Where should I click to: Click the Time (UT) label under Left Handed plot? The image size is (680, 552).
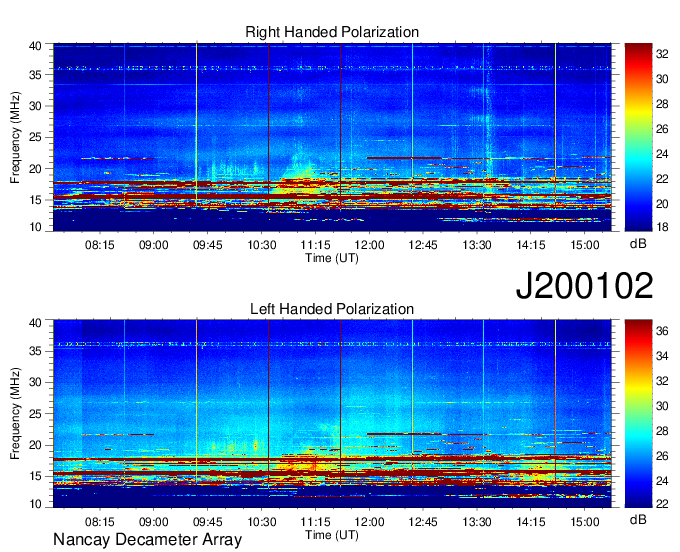(x=332, y=535)
